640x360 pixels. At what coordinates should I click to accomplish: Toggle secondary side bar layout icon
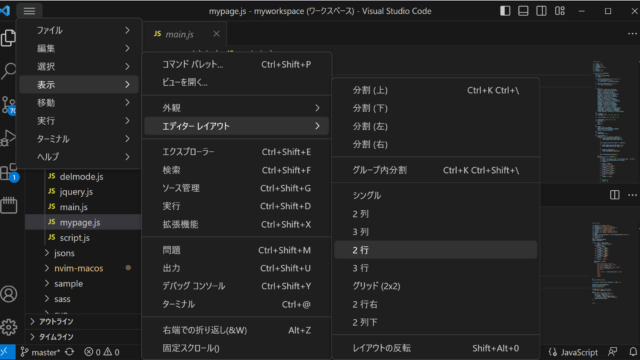point(541,11)
